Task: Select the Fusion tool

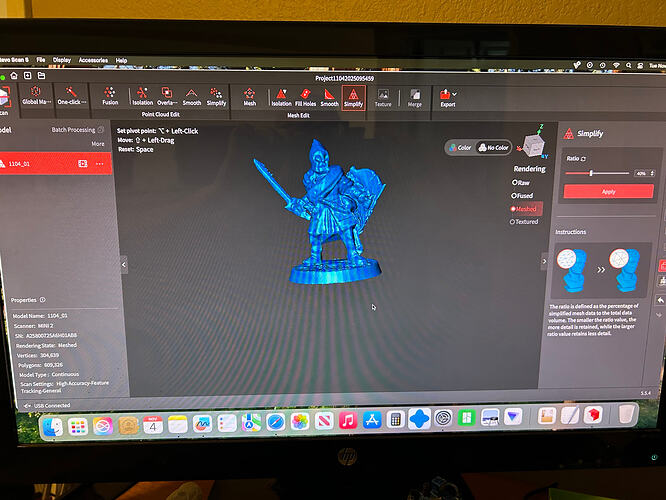Action: point(110,96)
